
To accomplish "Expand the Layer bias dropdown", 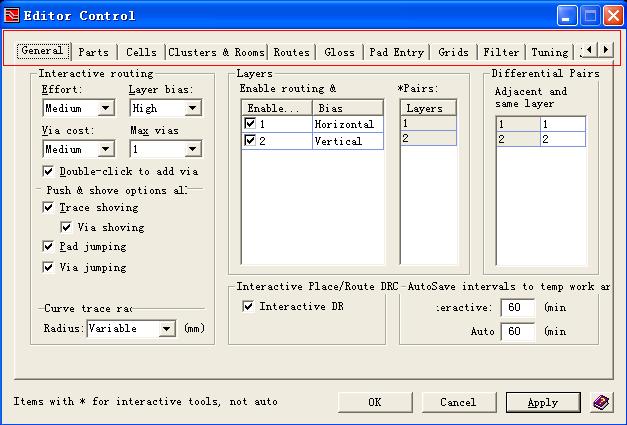I will click(x=192, y=108).
